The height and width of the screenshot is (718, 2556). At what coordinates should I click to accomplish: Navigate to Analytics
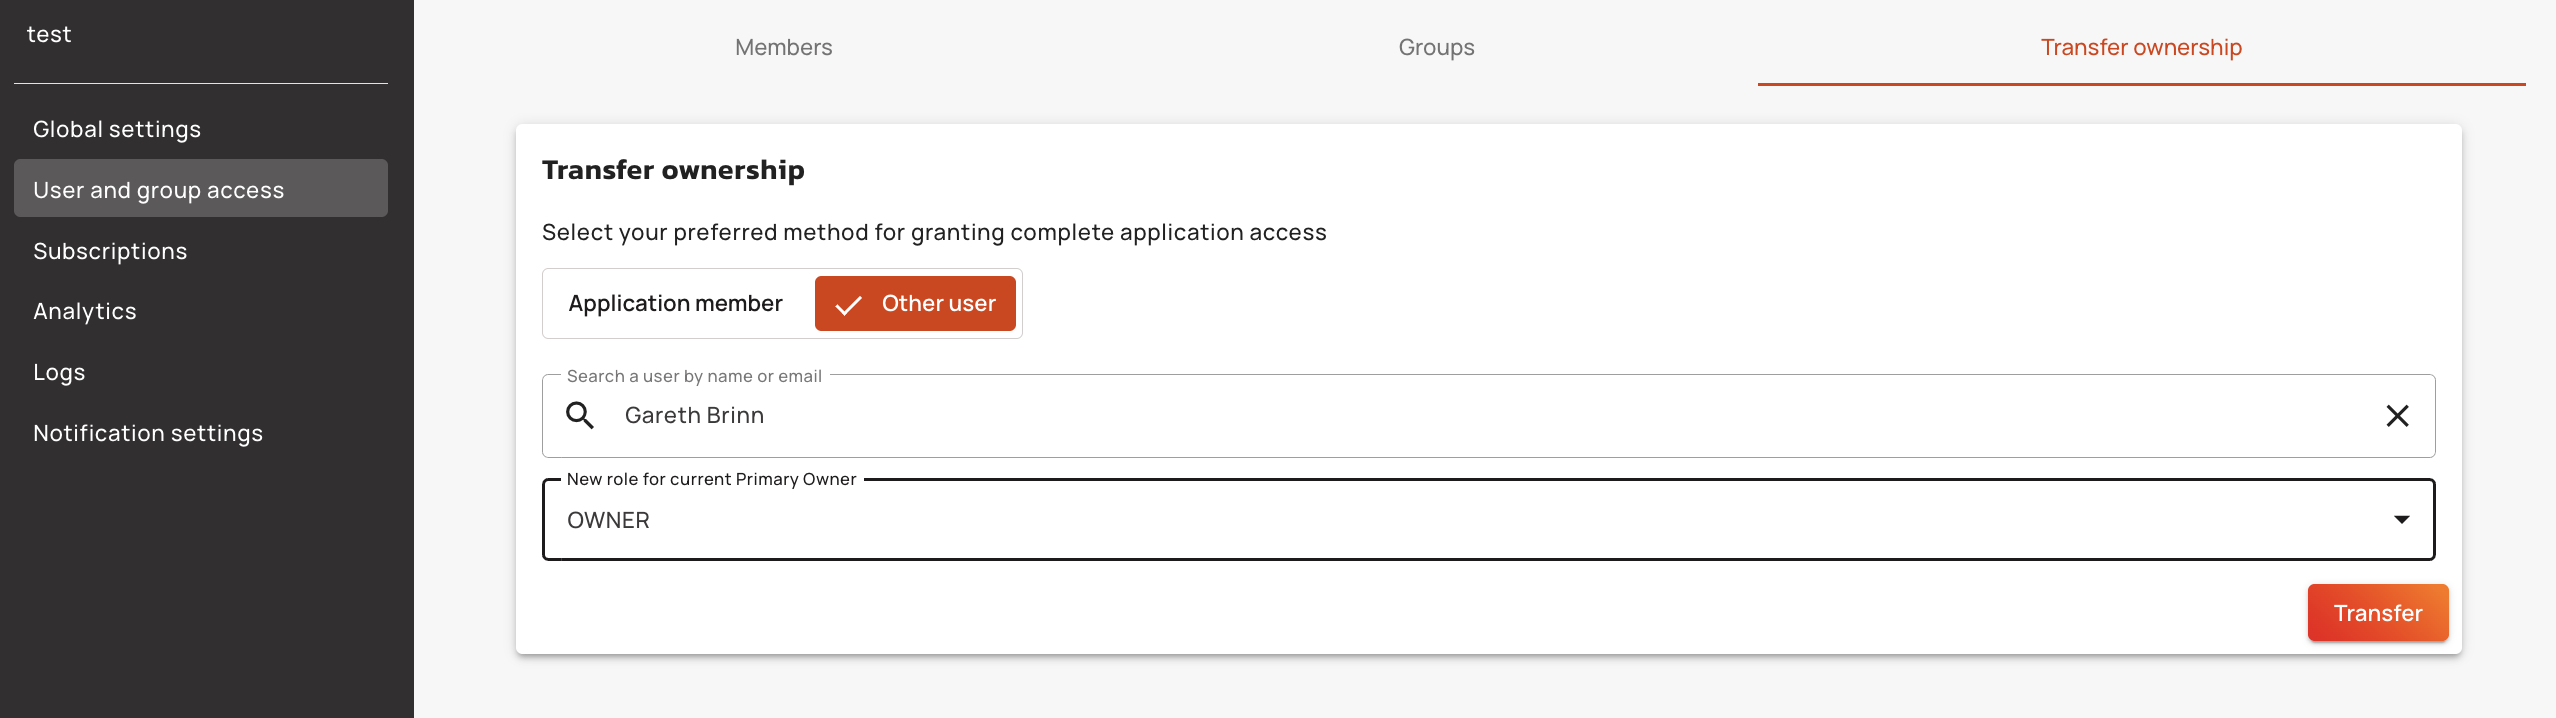[x=85, y=311]
